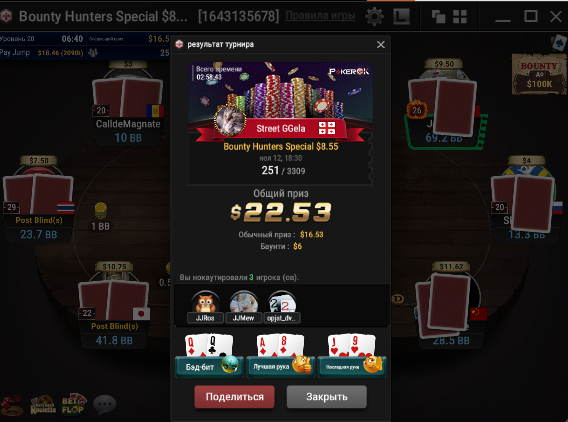Image resolution: width=568 pixels, height=422 pixels.
Task: Click the JJRos knocked-out player avatar
Action: point(205,307)
